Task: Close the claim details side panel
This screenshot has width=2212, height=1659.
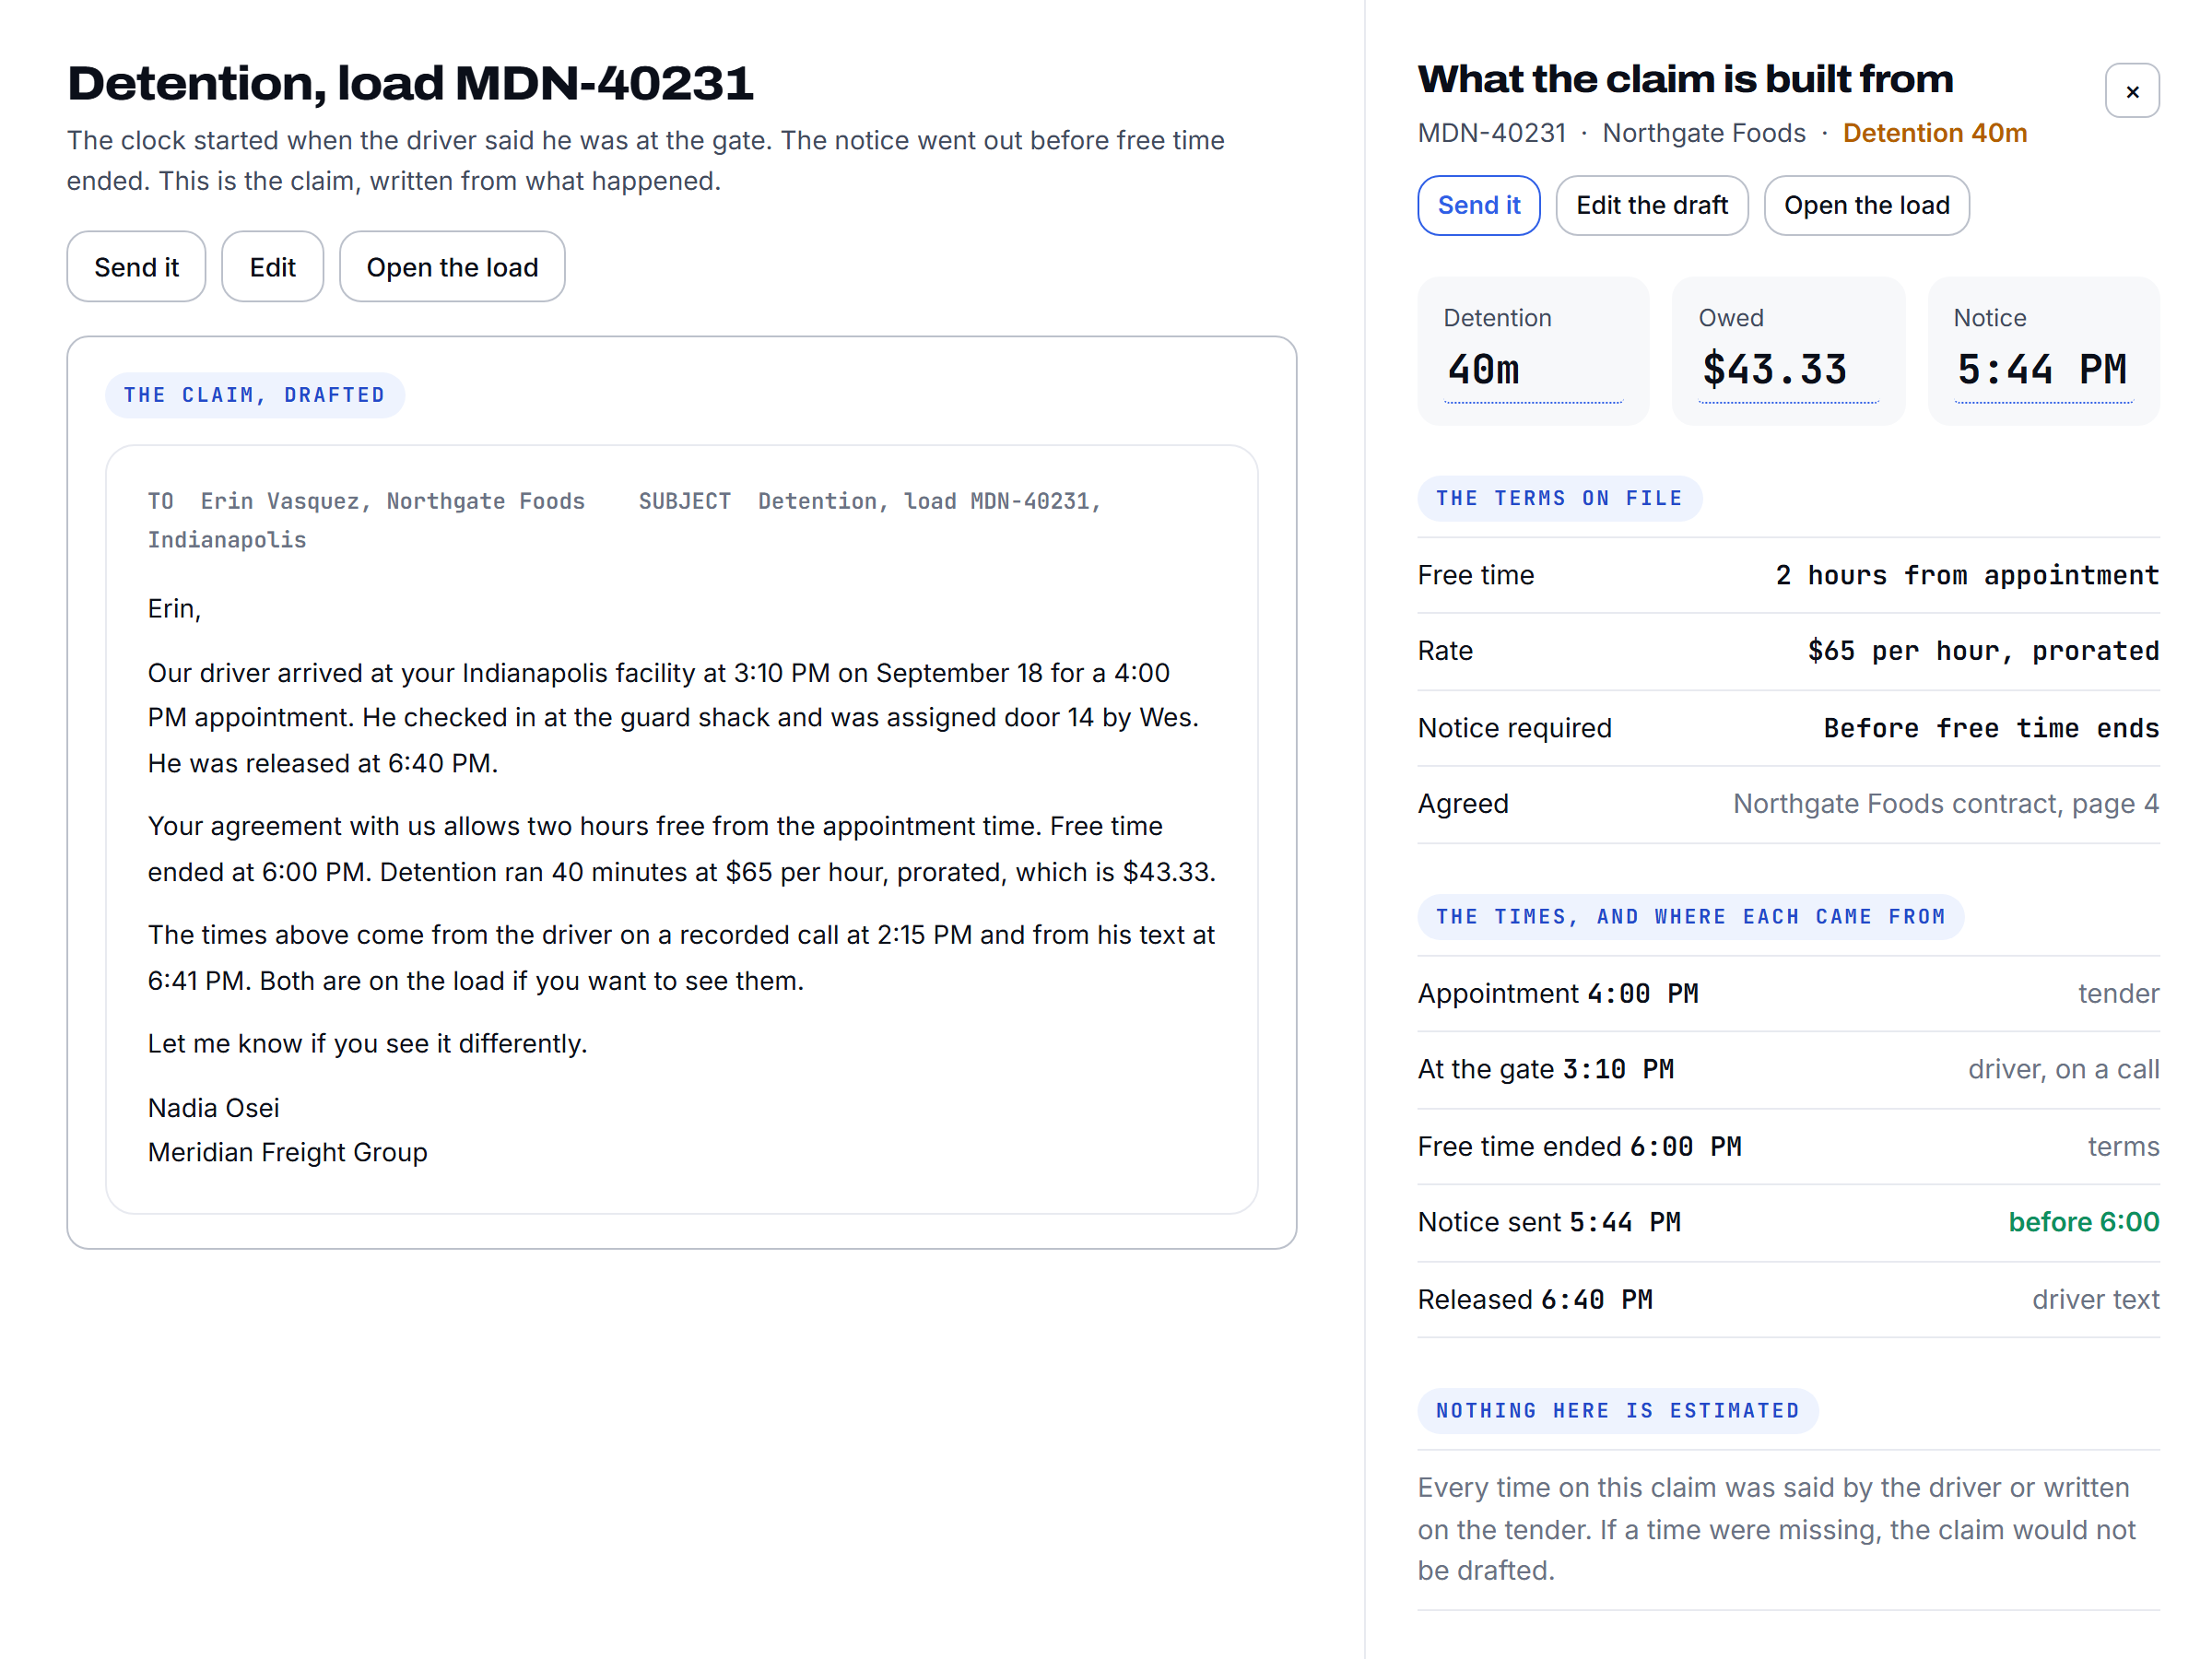Action: 2132,91
